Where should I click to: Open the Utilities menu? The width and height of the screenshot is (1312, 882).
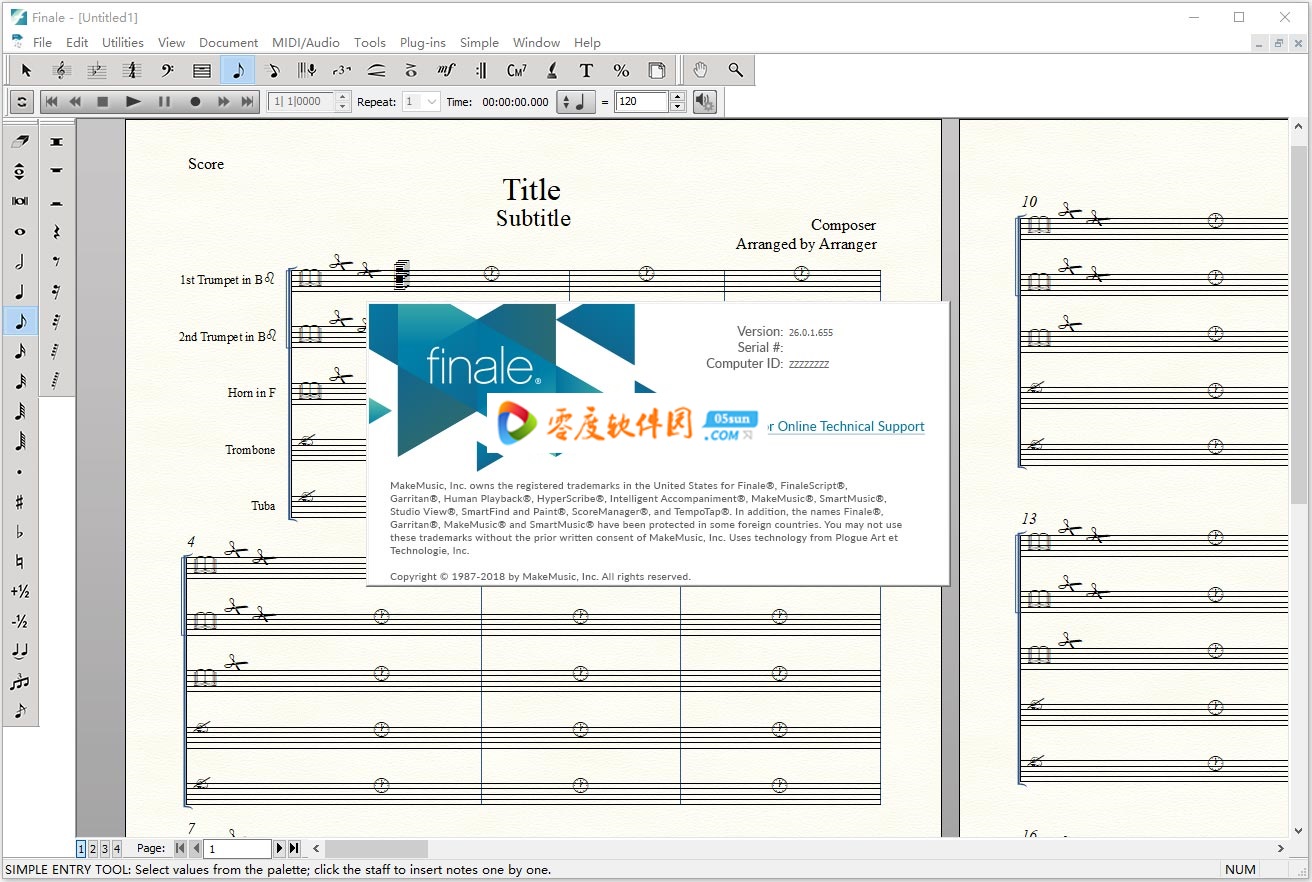[123, 42]
